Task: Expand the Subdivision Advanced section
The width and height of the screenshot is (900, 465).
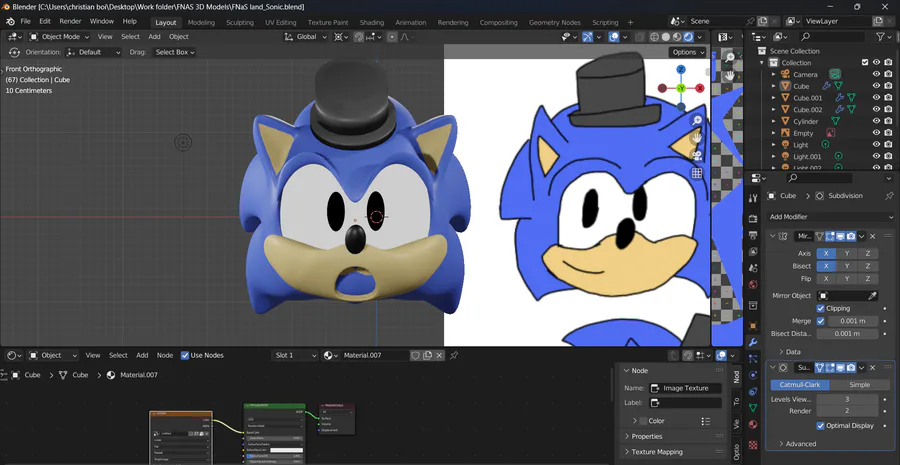Action: pyautogui.click(x=797, y=444)
